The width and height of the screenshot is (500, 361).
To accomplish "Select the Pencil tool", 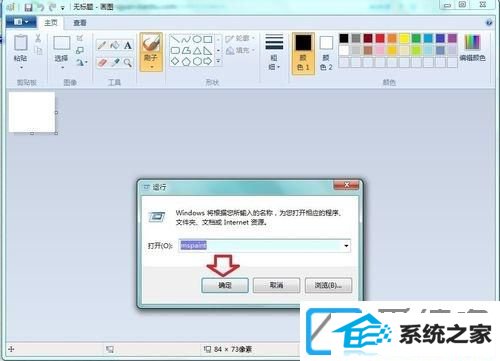I will [102, 45].
